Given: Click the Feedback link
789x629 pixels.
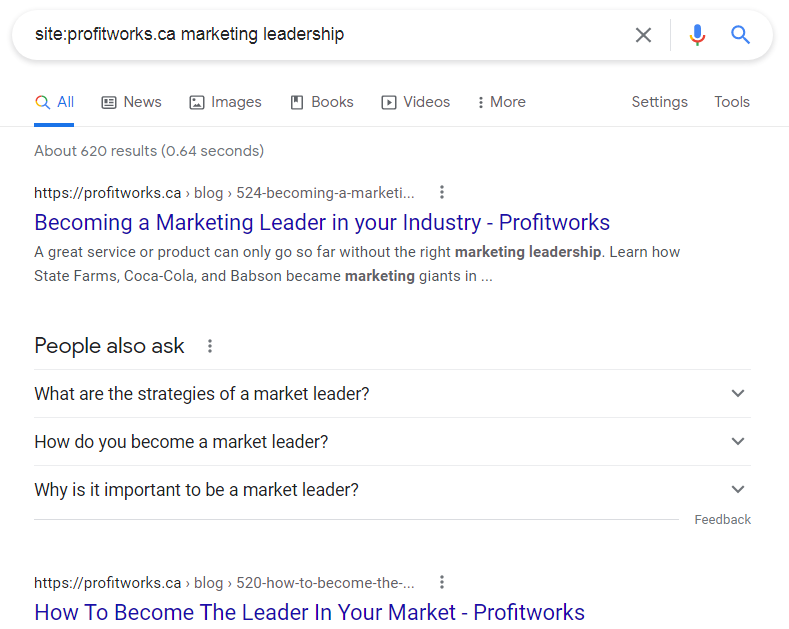Looking at the screenshot, I should tap(722, 520).
